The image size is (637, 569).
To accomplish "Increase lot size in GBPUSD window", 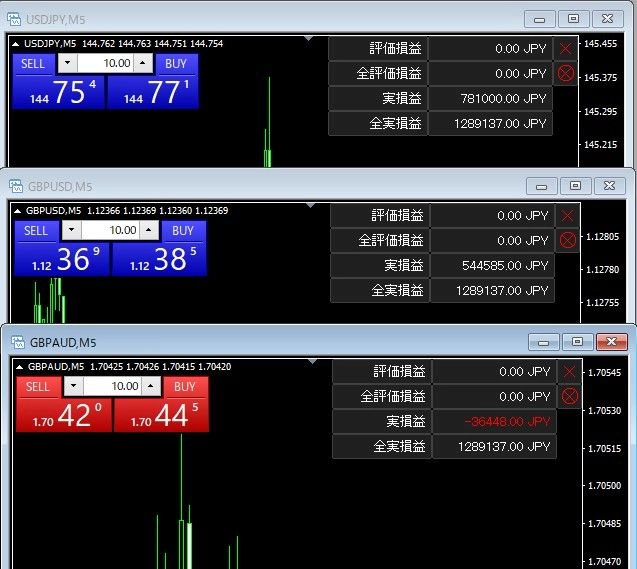I will [149, 230].
